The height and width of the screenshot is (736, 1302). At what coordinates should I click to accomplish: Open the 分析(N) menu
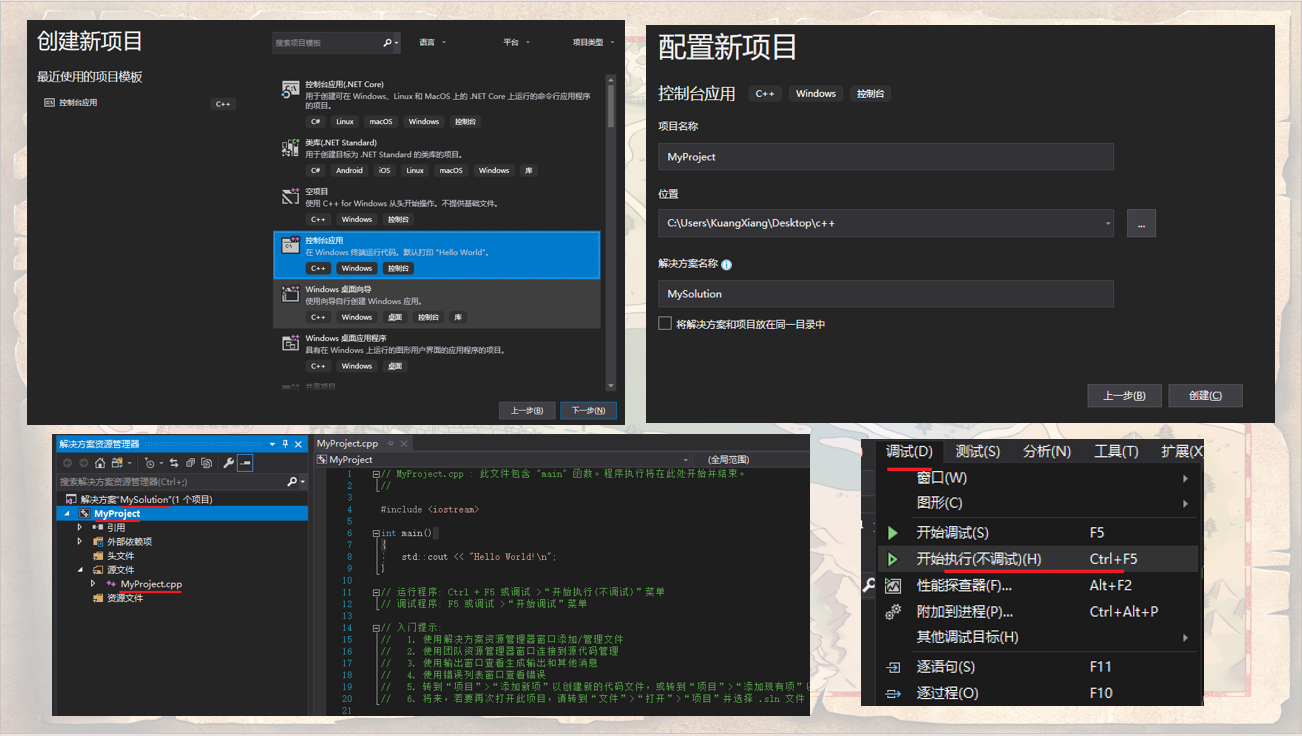tap(1047, 452)
